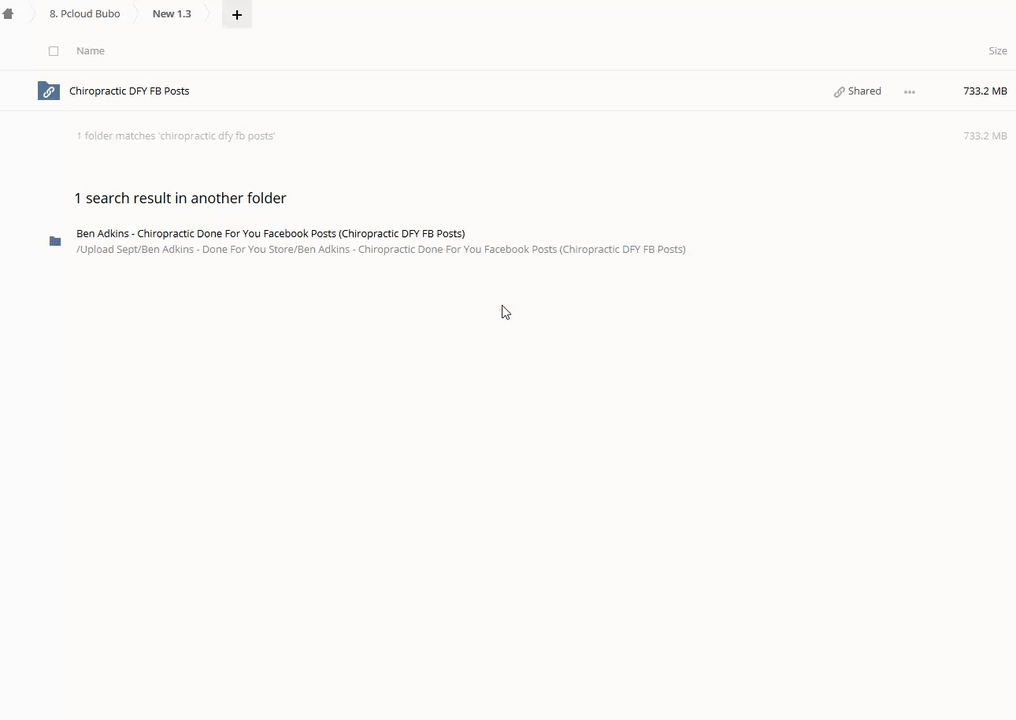Click the 733.2 MB size in folder row
The height and width of the screenshot is (720, 1016).
pyautogui.click(x=984, y=91)
